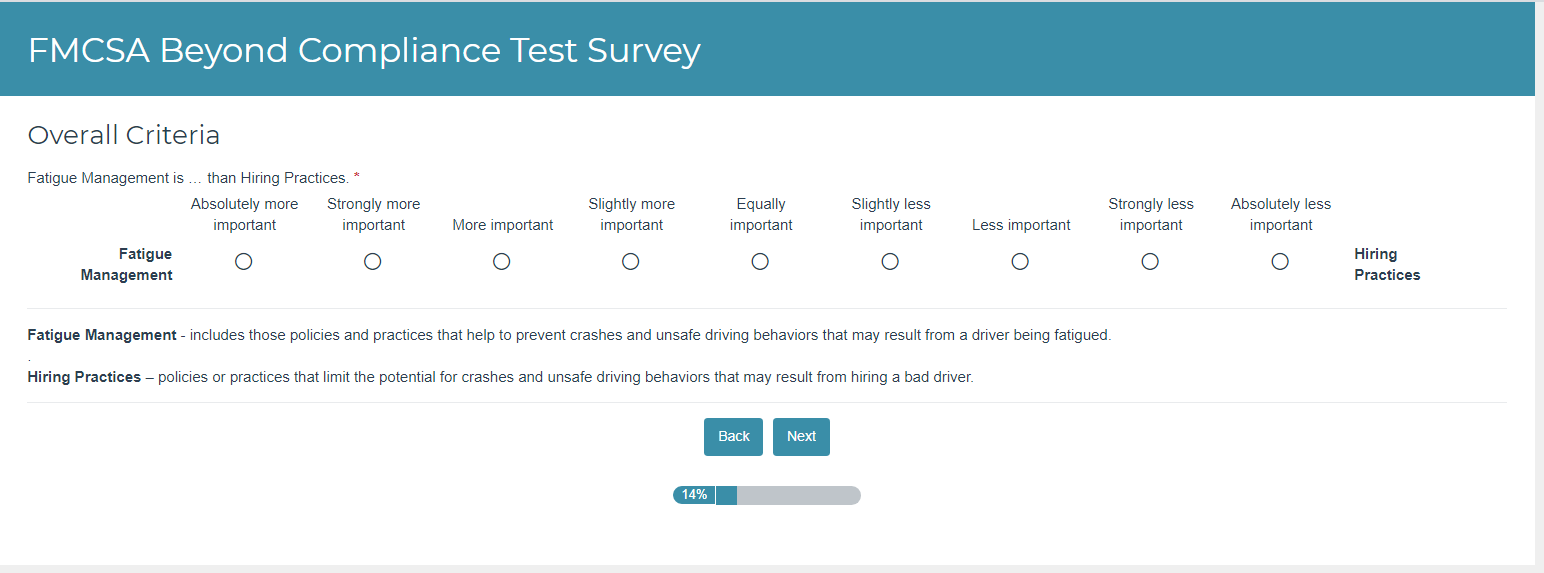Go to the next survey page
The image size is (1544, 573).
[x=801, y=436]
